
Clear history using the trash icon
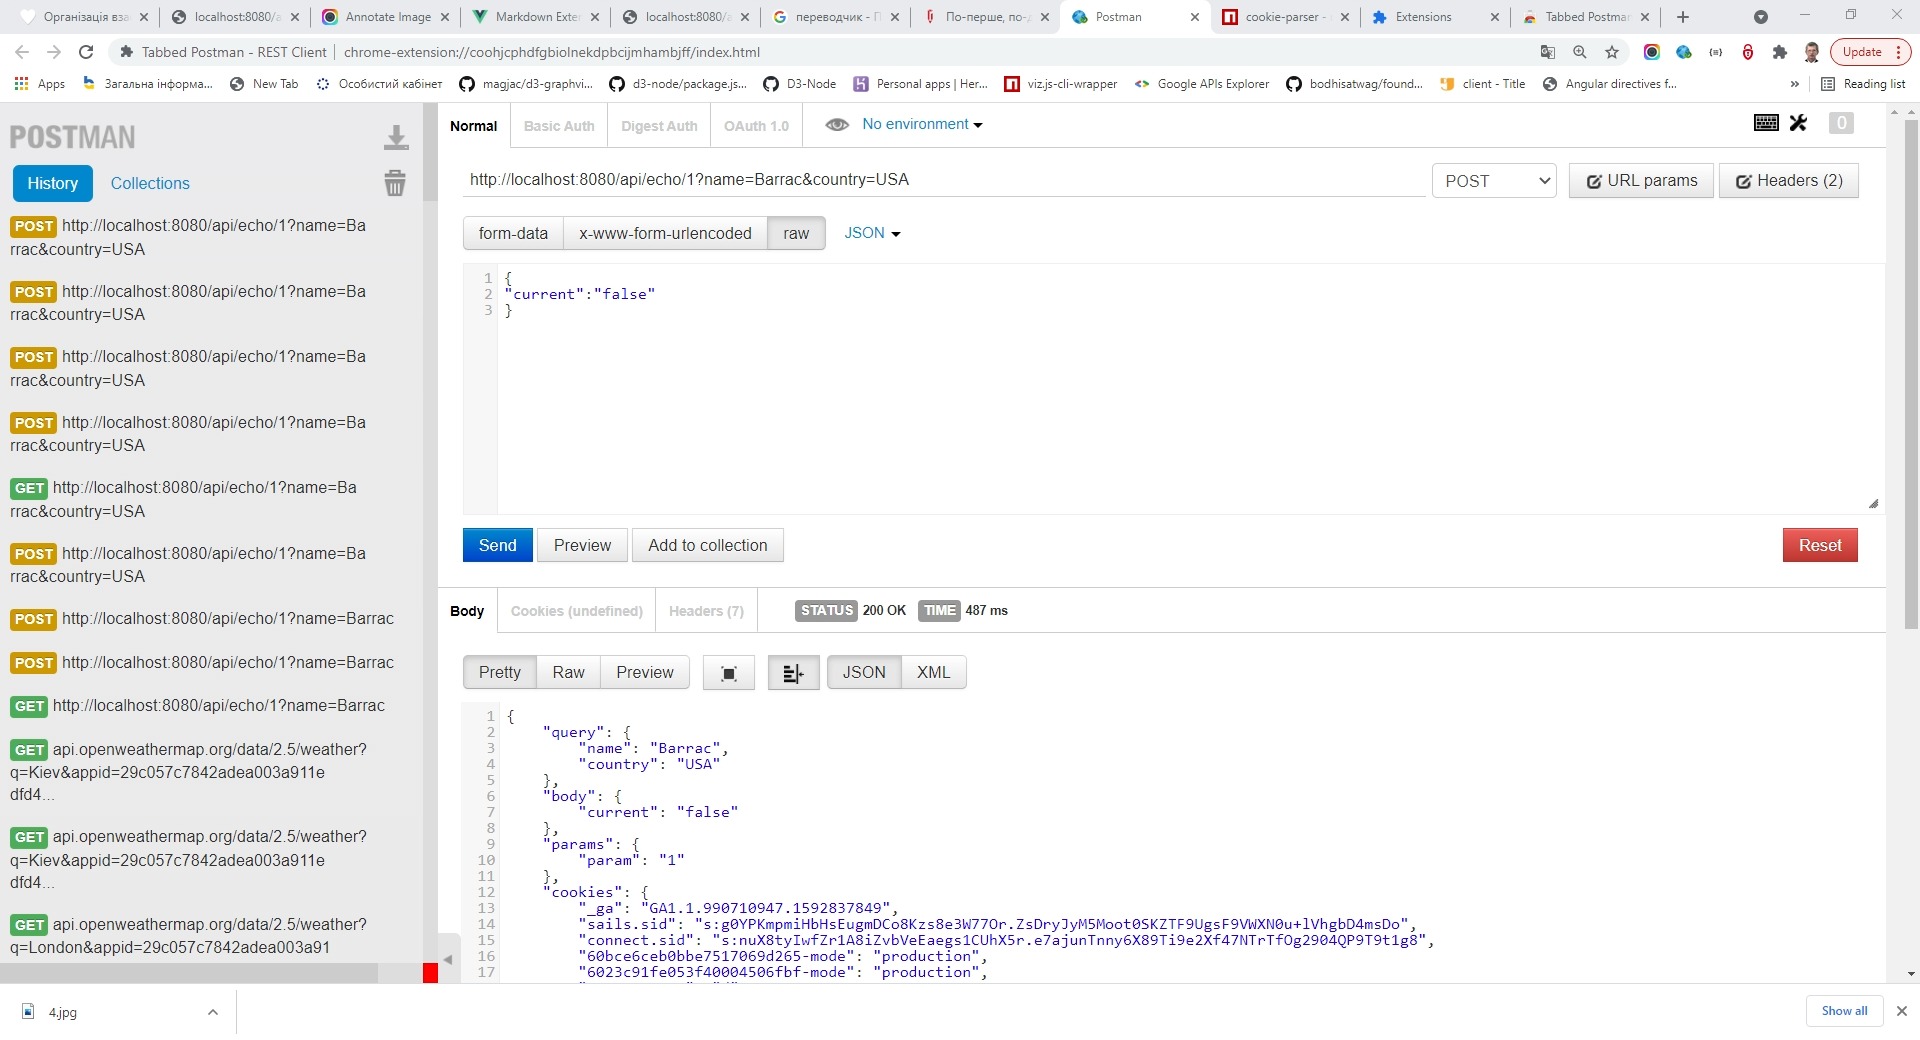395,183
